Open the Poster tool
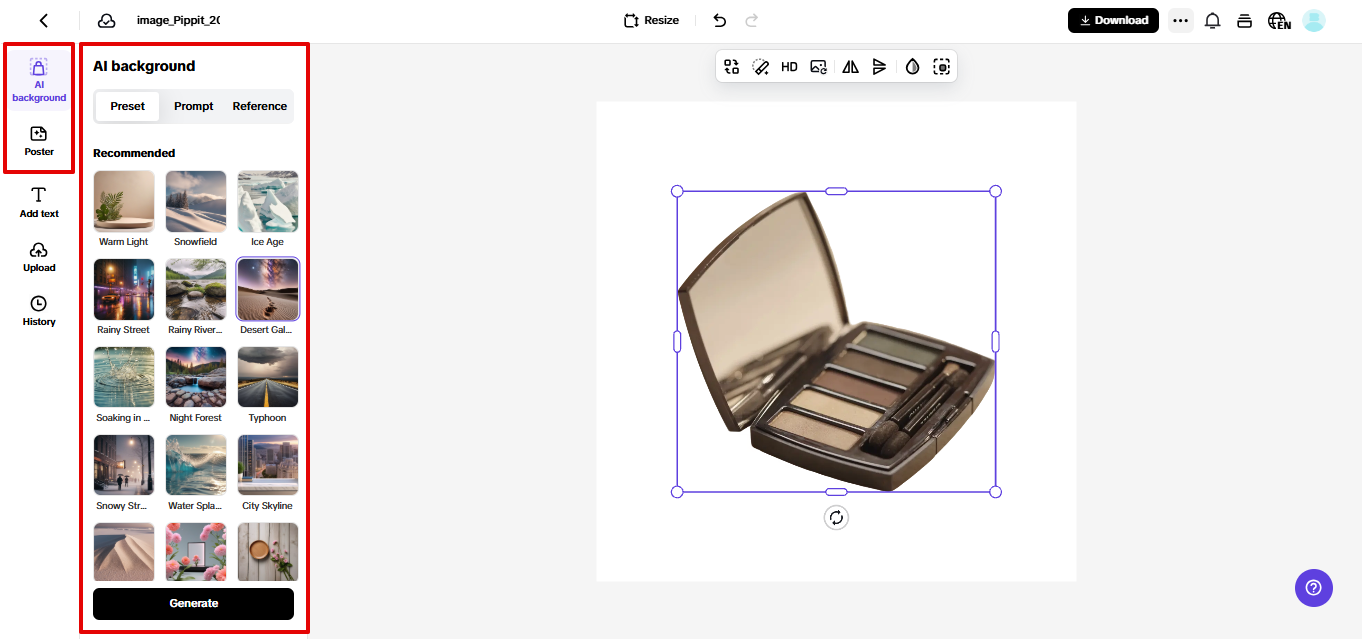1362x639 pixels. (38, 141)
